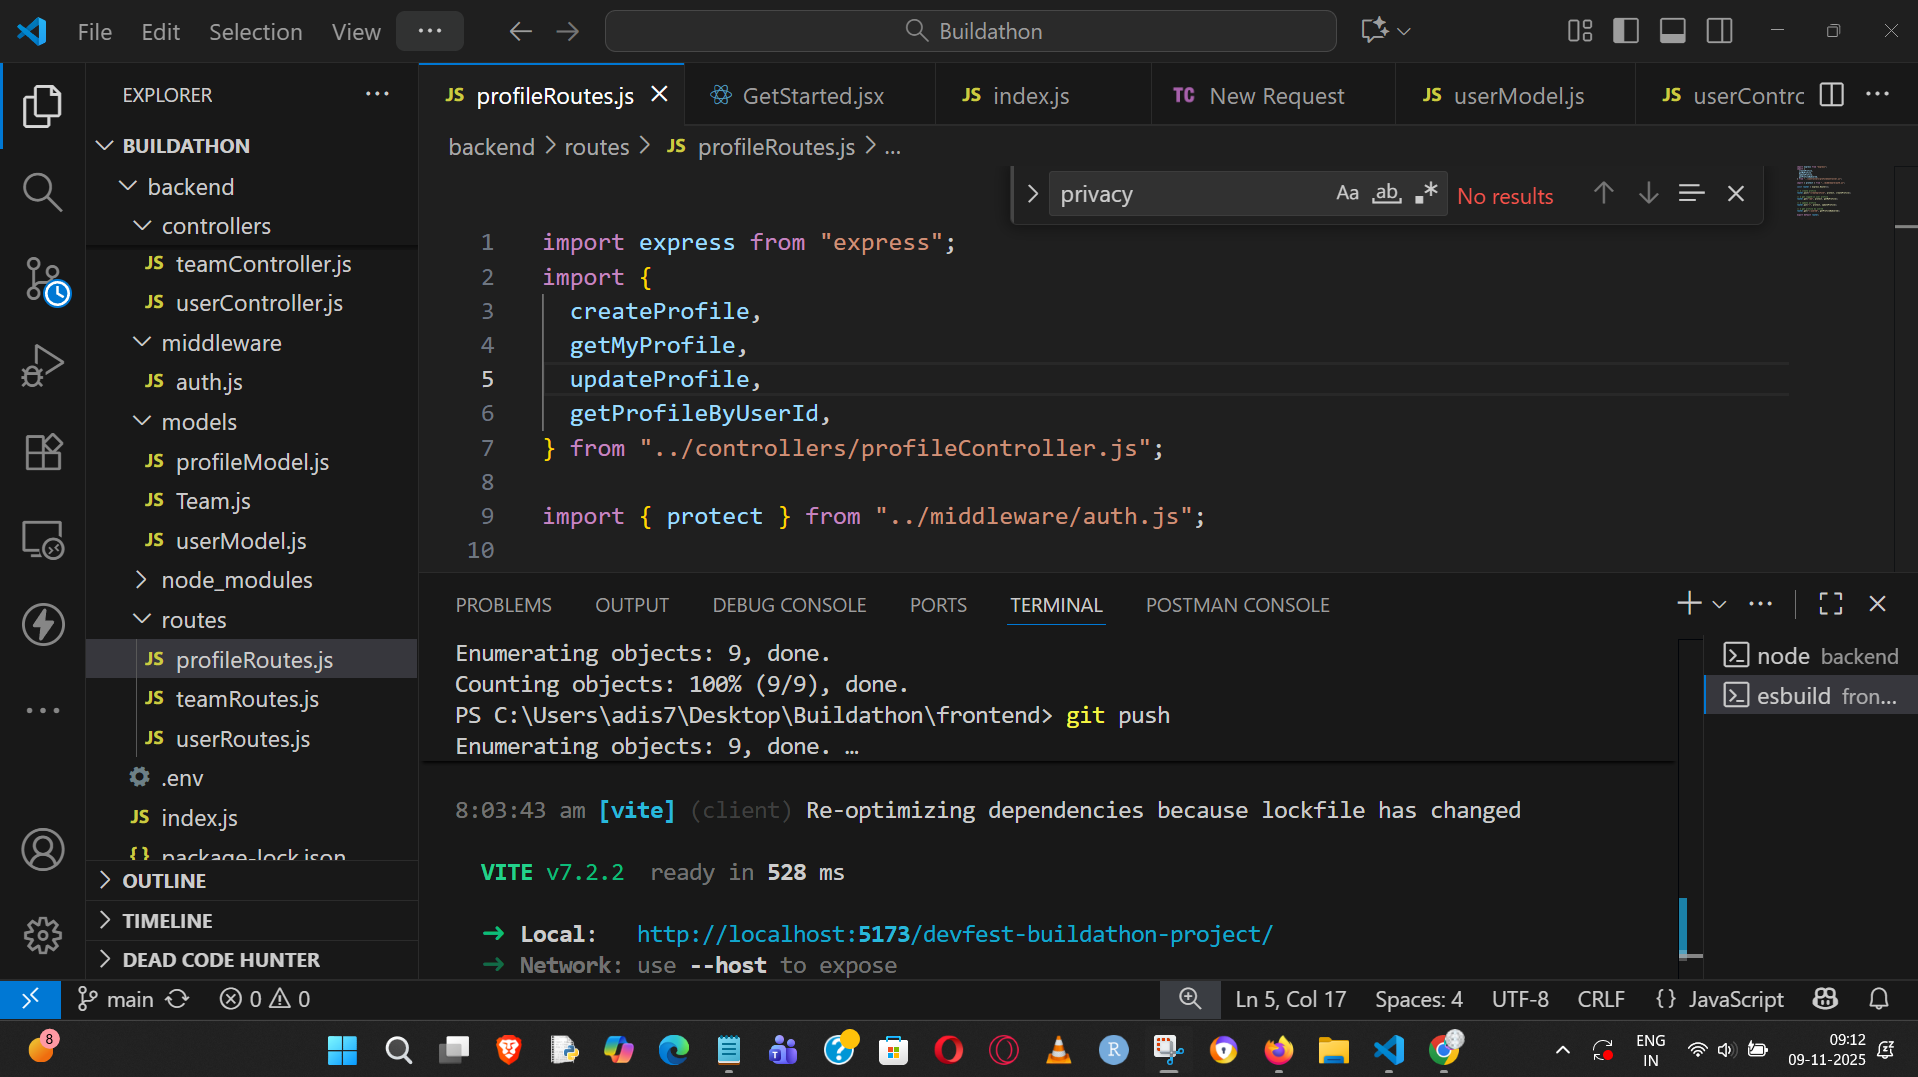The image size is (1918, 1077).
Task: Expand the node_modules folder
Action: pyautogui.click(x=236, y=580)
